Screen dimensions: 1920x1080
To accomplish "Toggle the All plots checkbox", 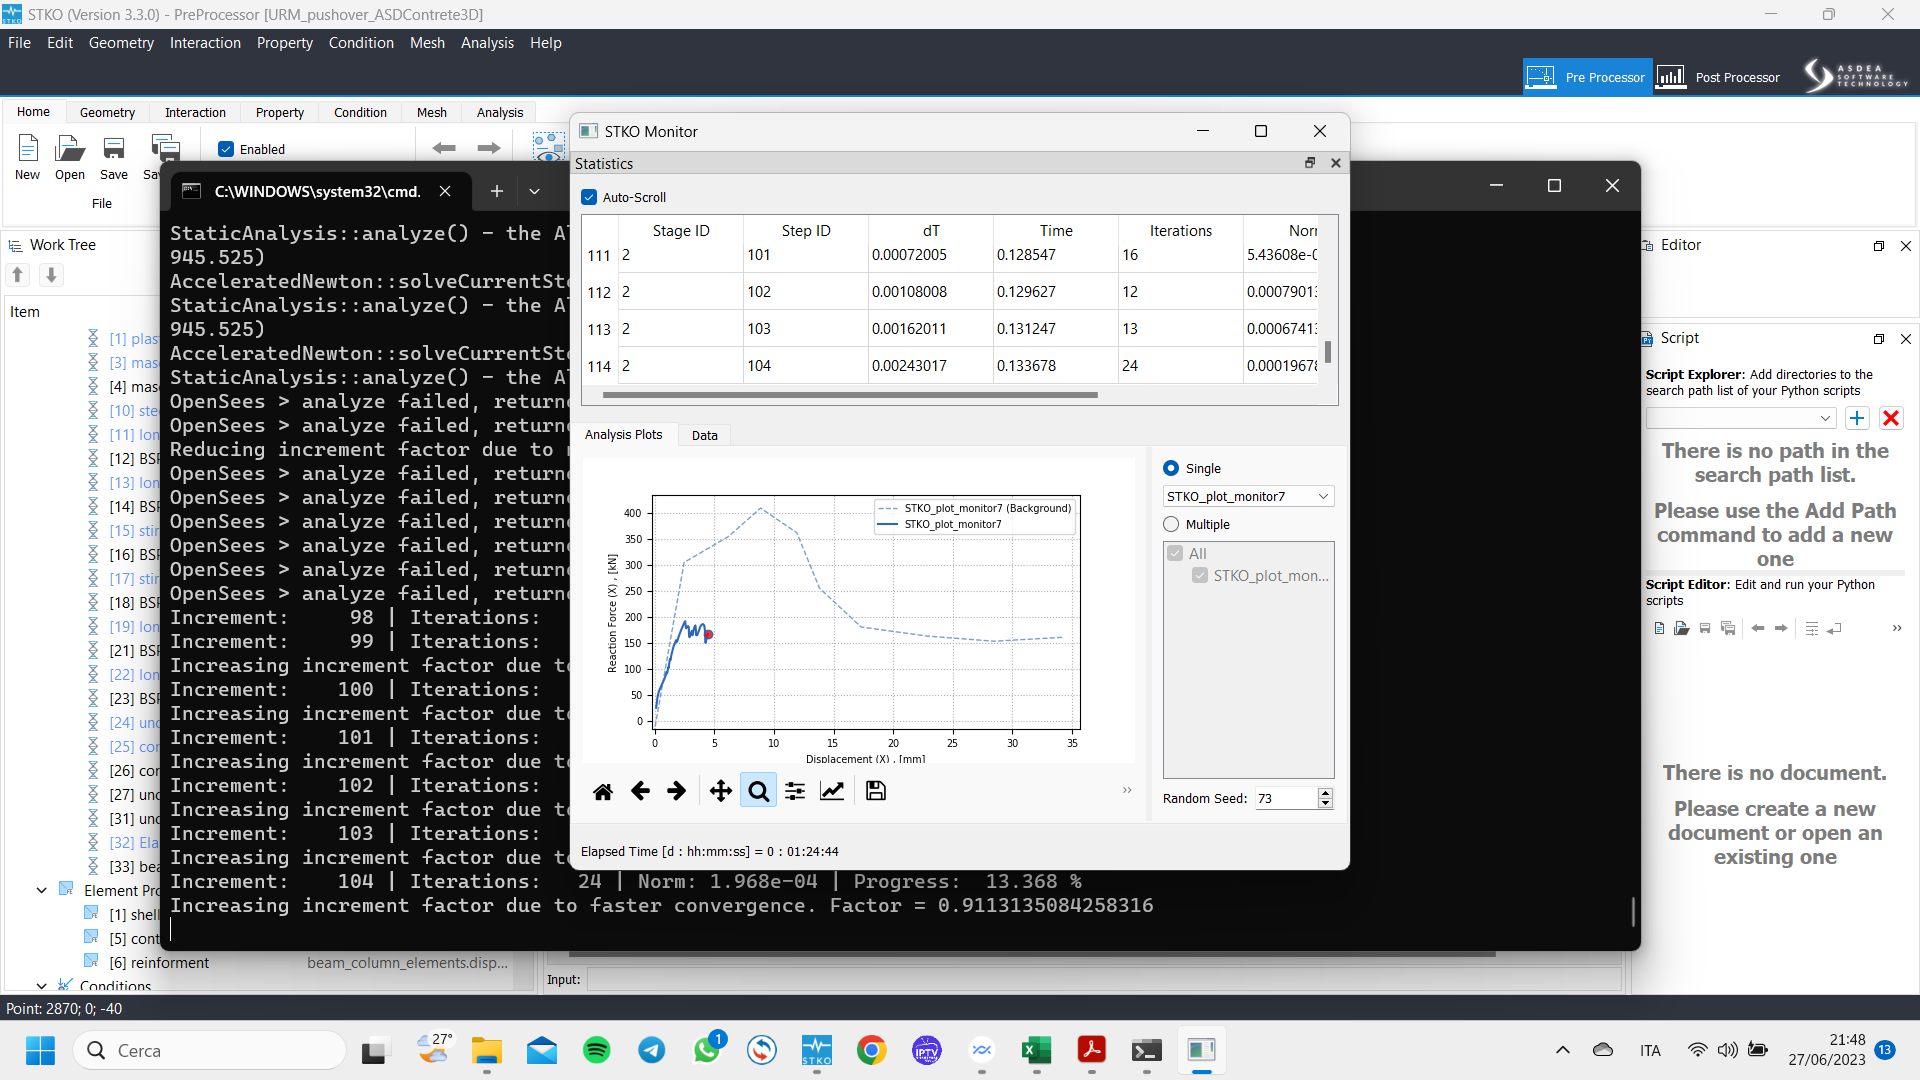I will [x=1175, y=553].
